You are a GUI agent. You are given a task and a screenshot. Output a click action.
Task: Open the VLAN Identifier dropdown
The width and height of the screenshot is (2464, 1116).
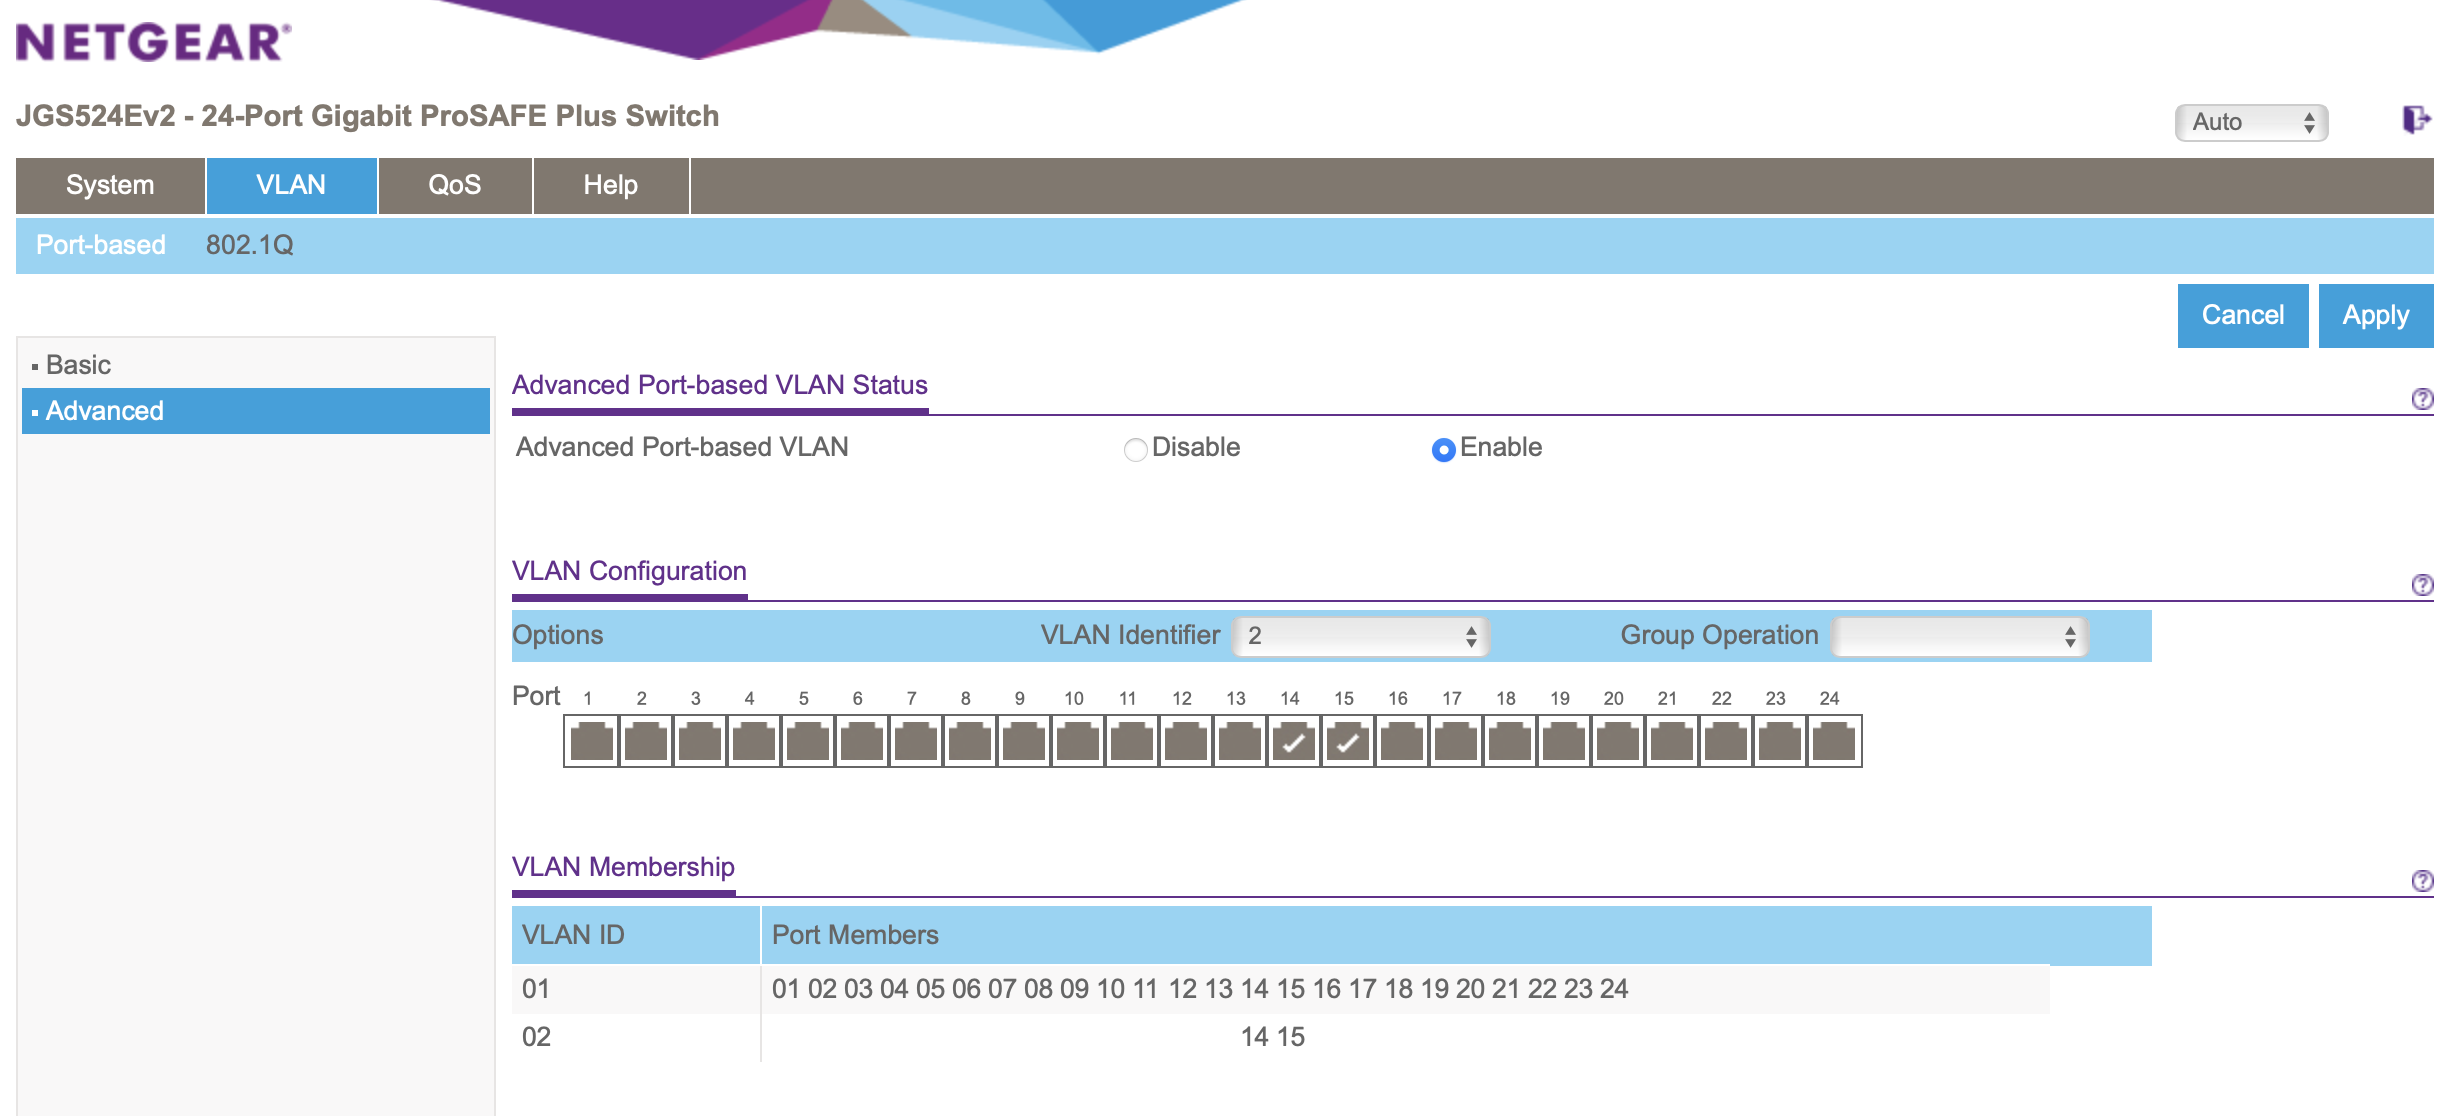(1361, 636)
